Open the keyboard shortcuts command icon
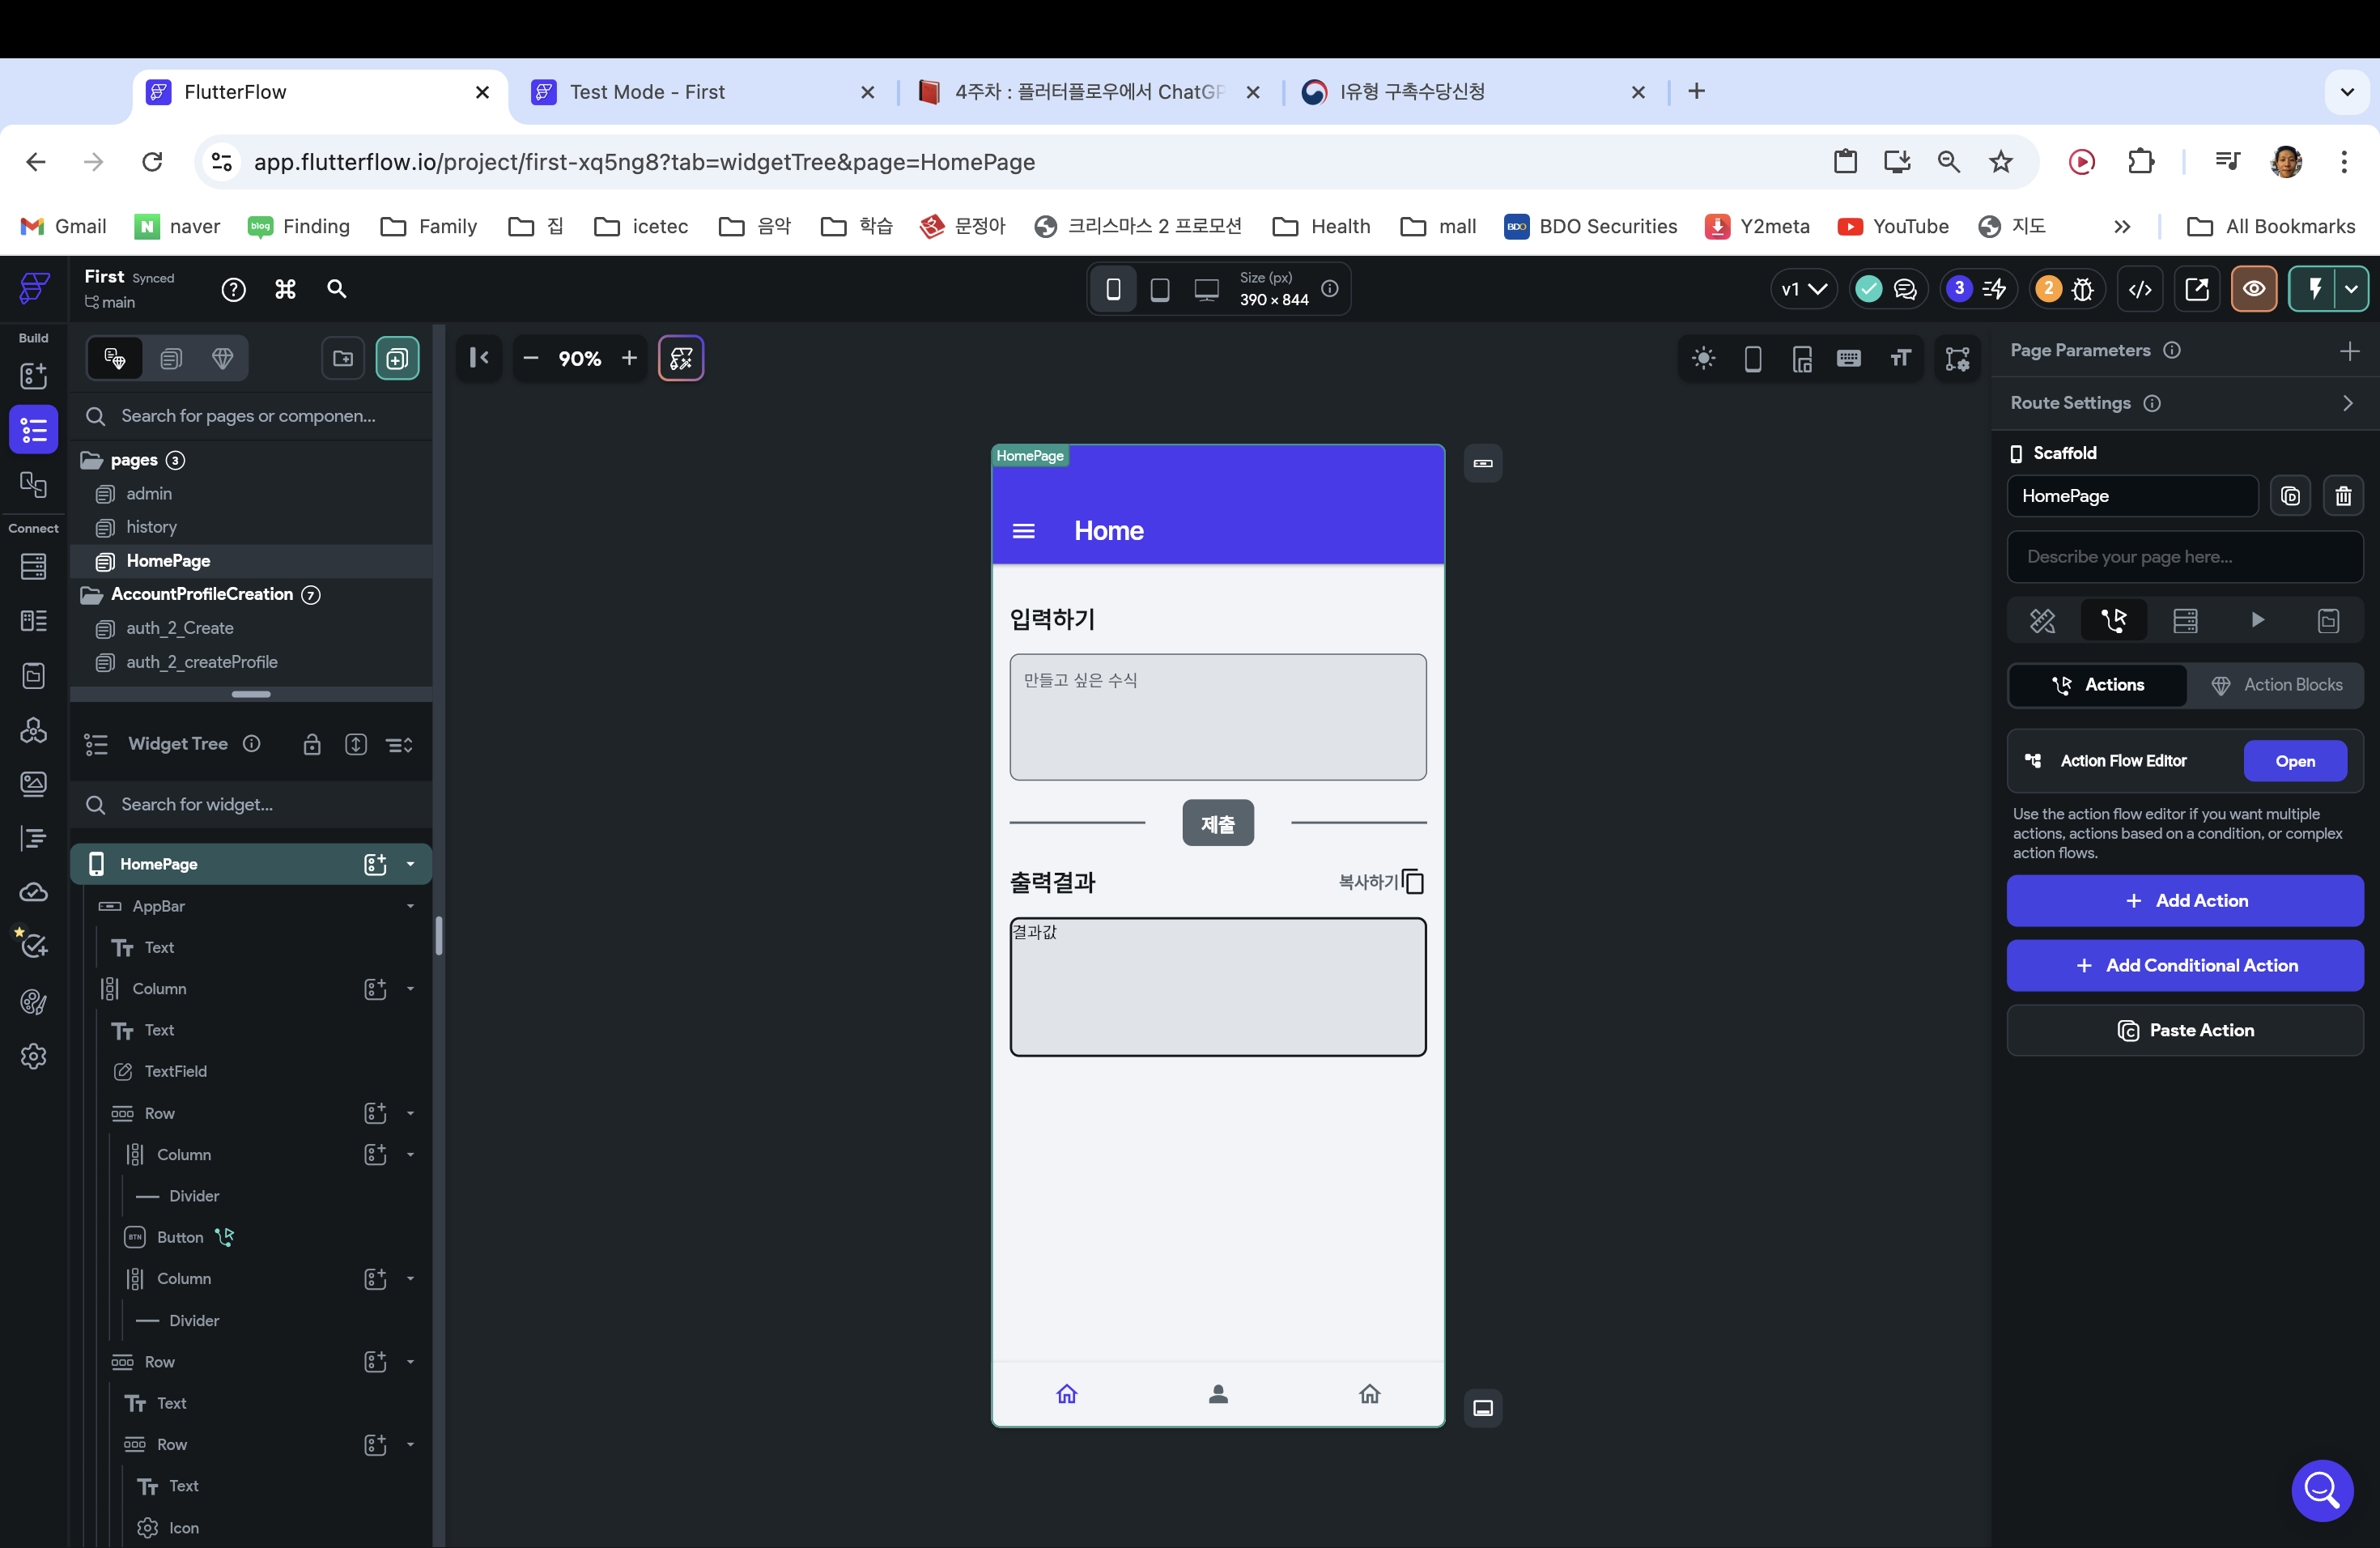2380x1548 pixels. [286, 290]
